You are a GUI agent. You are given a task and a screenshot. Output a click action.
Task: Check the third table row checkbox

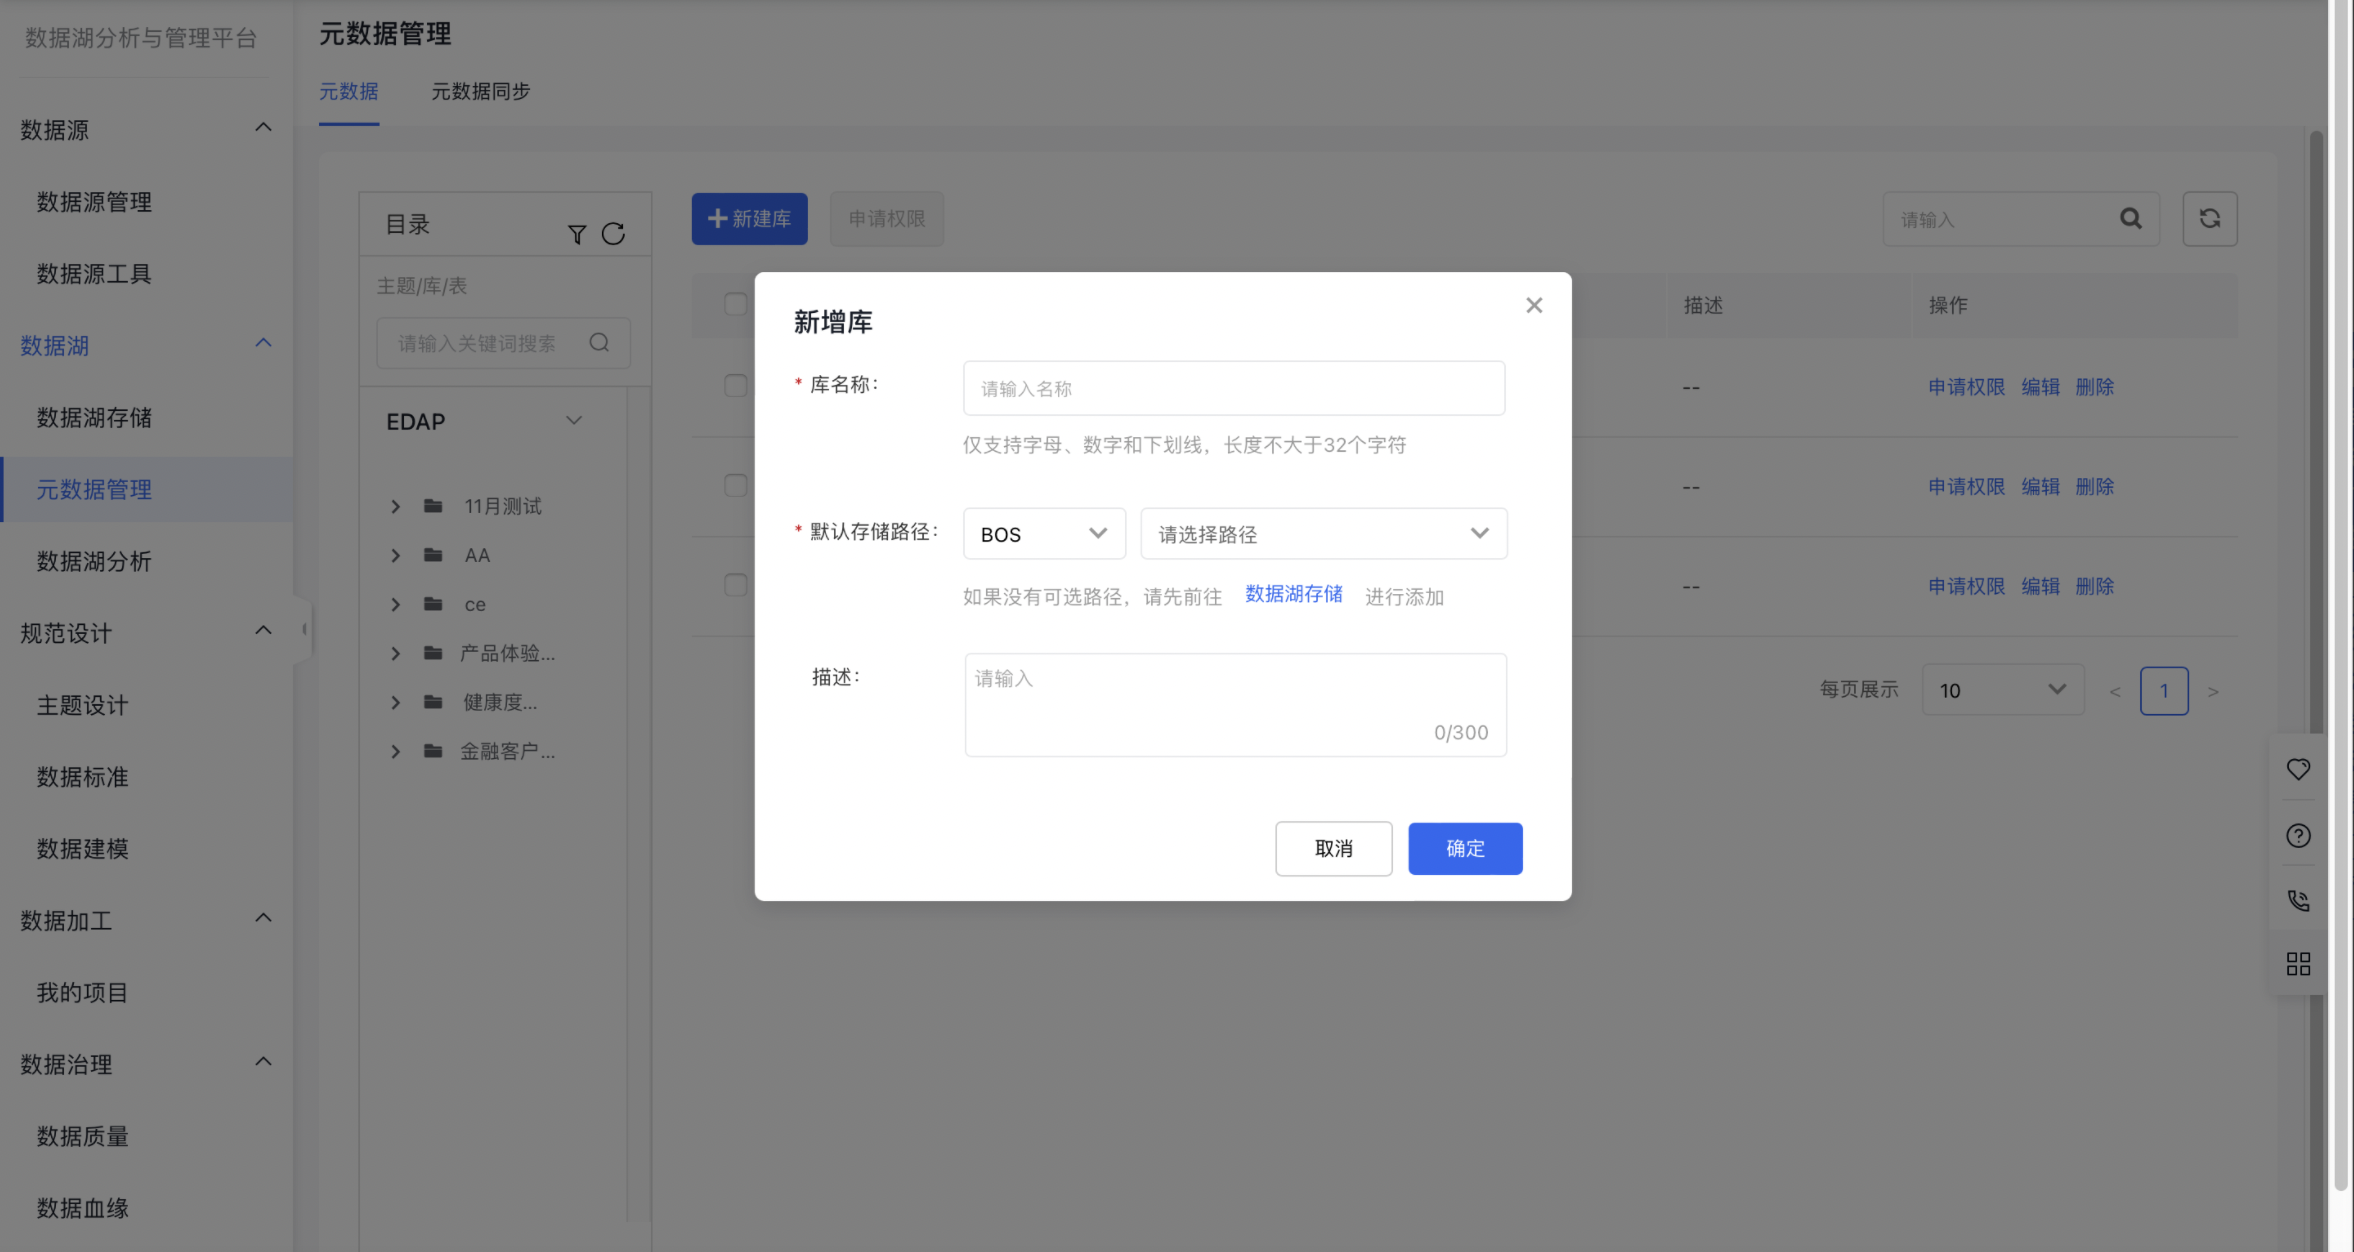pos(735,585)
